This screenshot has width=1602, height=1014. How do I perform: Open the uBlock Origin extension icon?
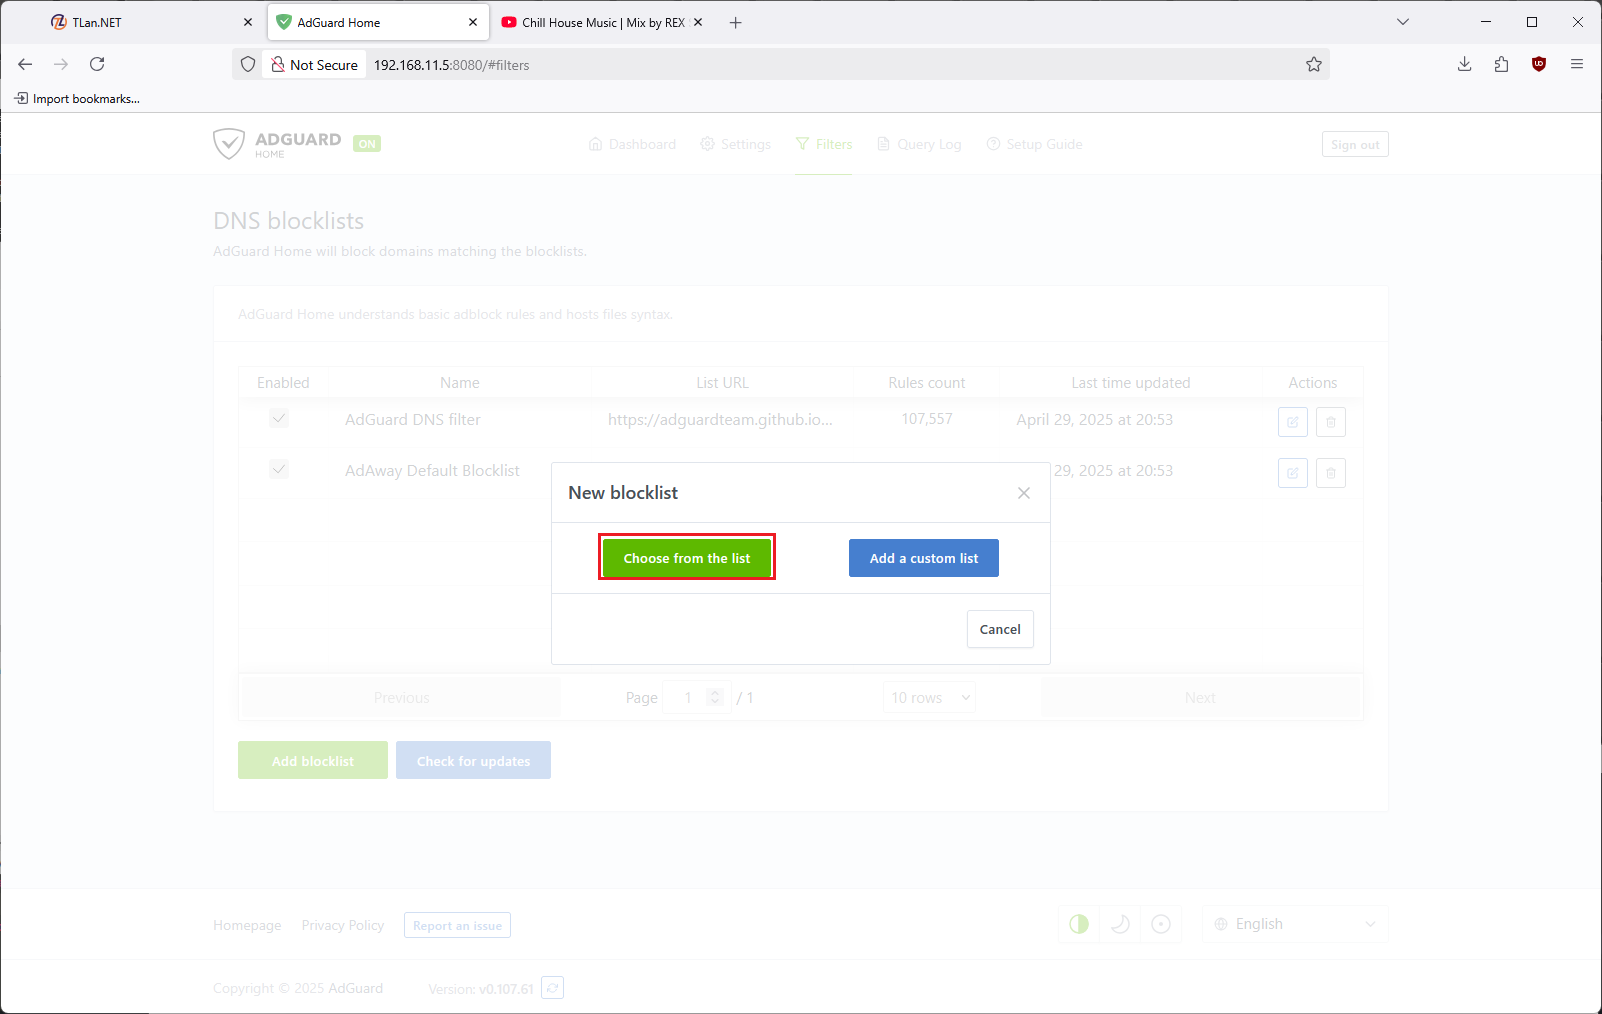(1539, 64)
